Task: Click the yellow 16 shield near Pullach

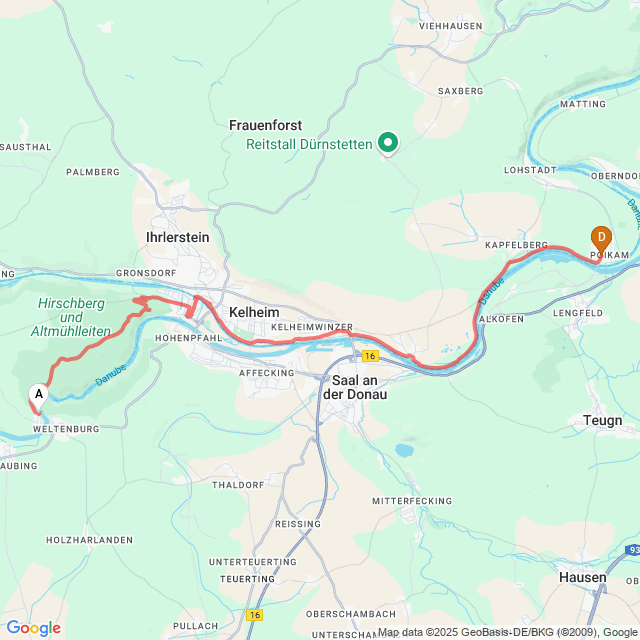Action: 255,615
